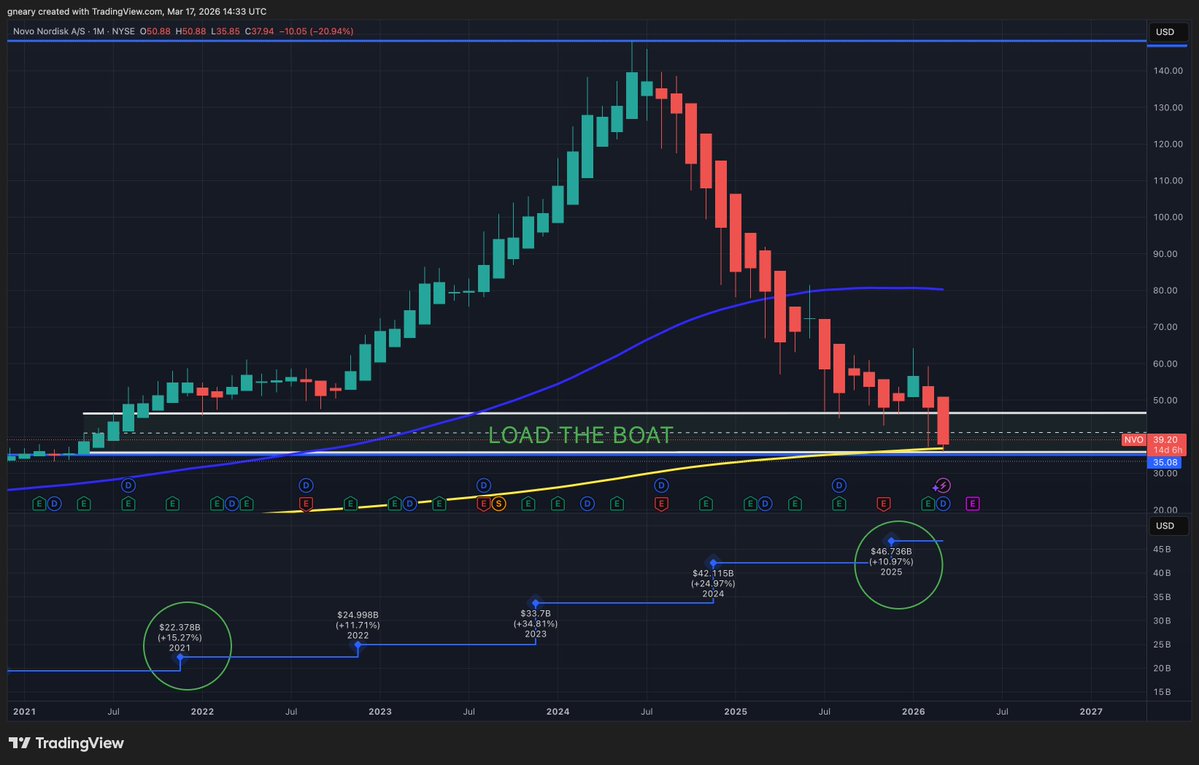Click the $46.736B revenue label

tap(891, 552)
